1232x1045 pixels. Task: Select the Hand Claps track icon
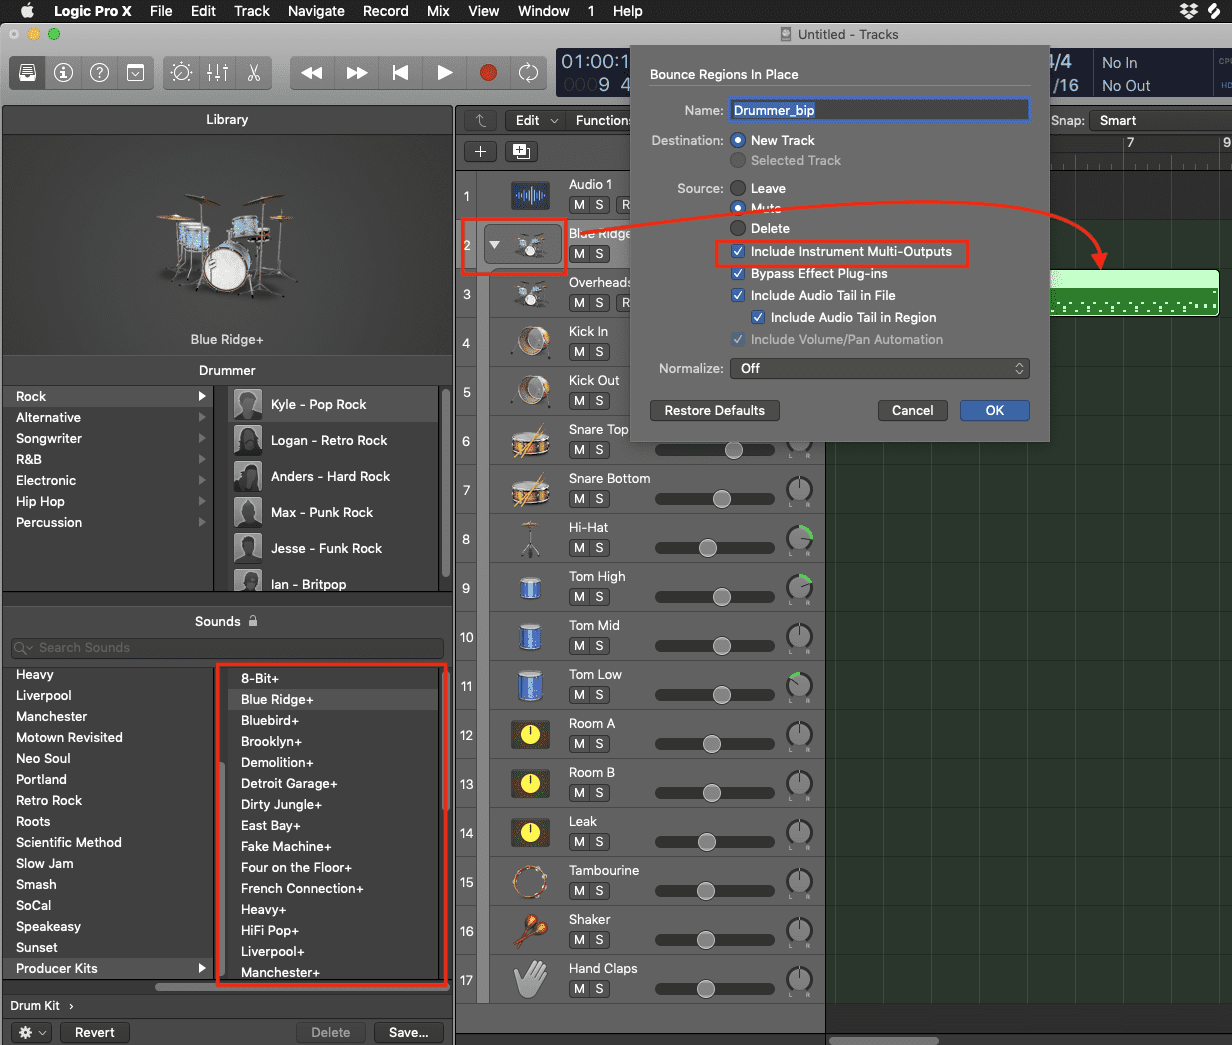[x=531, y=980]
